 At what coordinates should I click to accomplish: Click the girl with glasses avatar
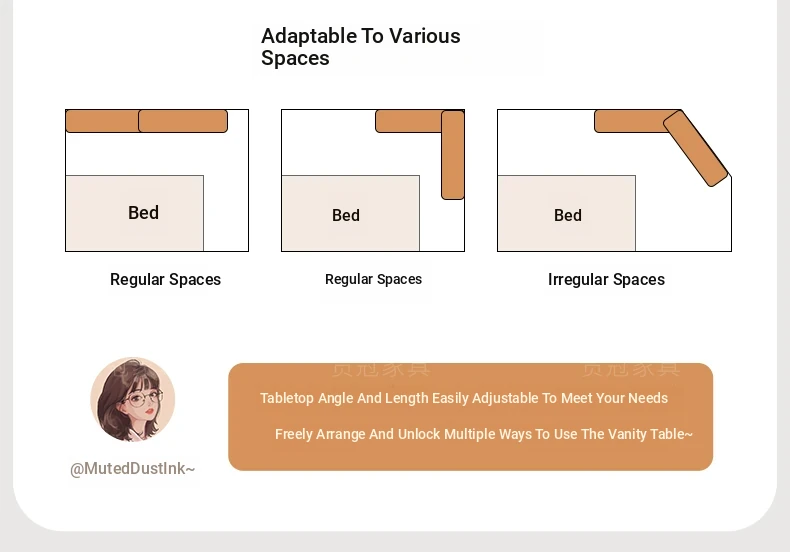(x=133, y=399)
